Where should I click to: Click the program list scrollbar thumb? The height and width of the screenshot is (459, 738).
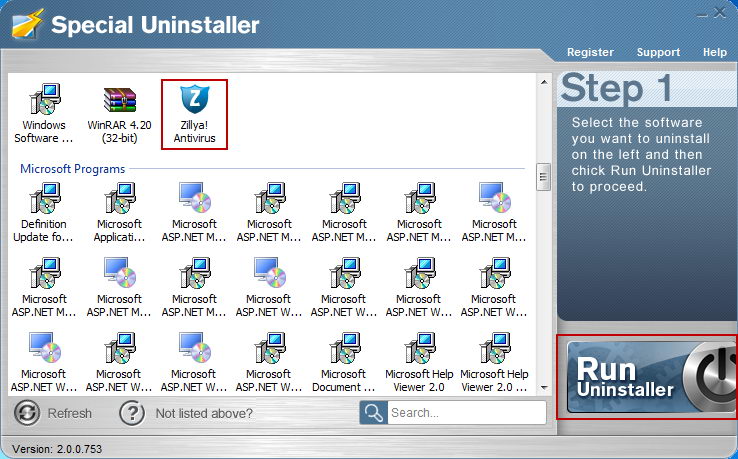pos(544,177)
